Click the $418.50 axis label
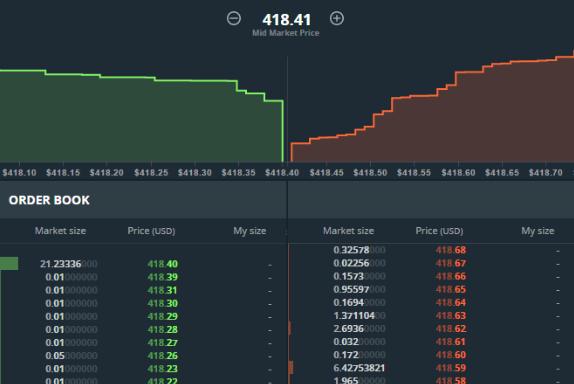This screenshot has height=384, width=574. pyautogui.click(x=370, y=172)
